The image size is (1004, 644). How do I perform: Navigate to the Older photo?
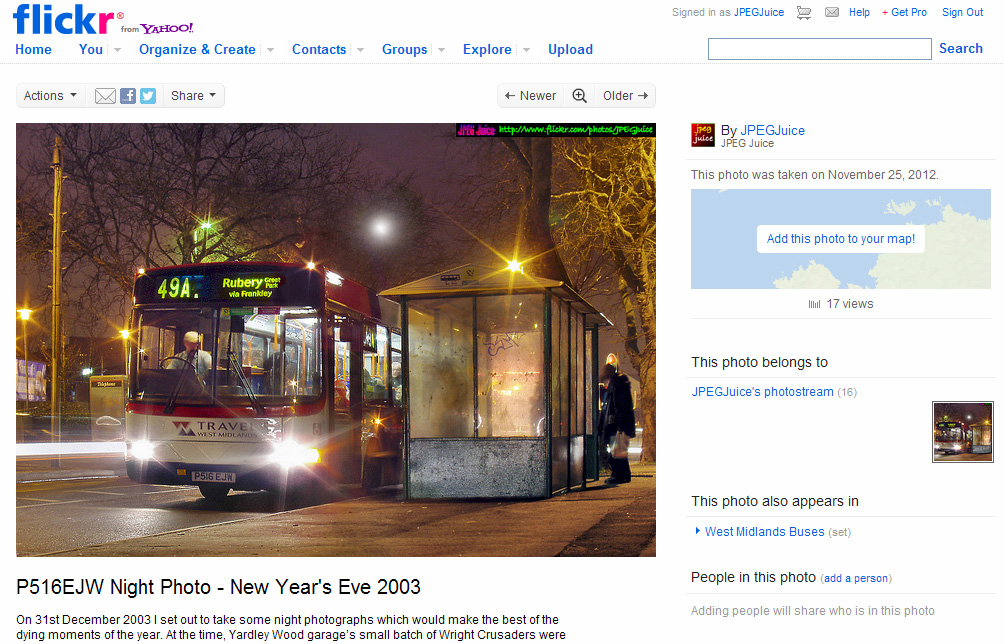pos(624,95)
